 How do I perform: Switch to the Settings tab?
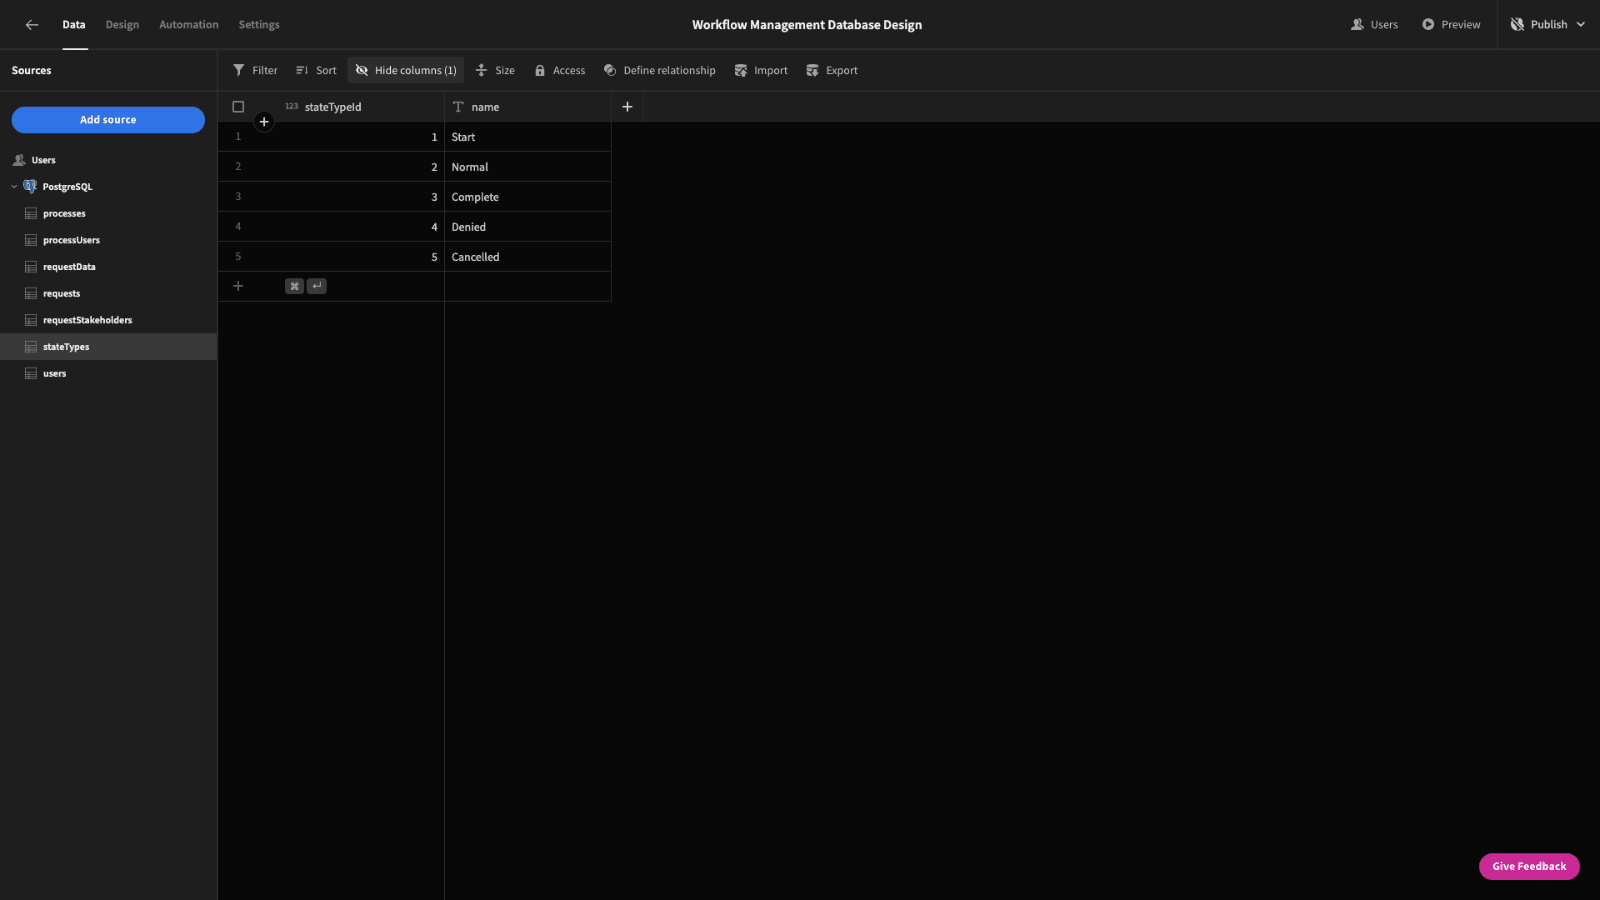(x=259, y=25)
